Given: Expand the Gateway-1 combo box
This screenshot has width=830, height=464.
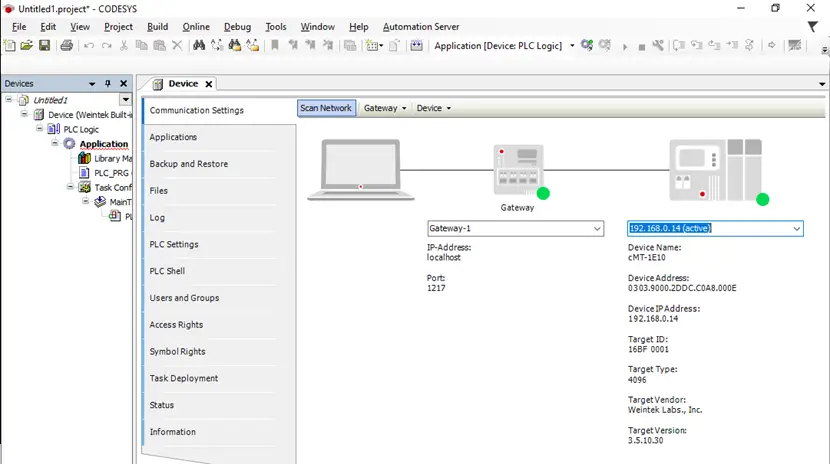Looking at the screenshot, I should coord(597,229).
